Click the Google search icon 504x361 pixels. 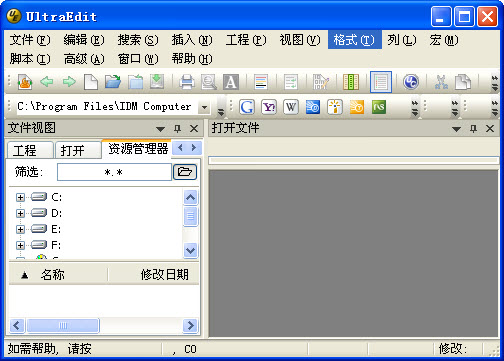click(x=247, y=107)
